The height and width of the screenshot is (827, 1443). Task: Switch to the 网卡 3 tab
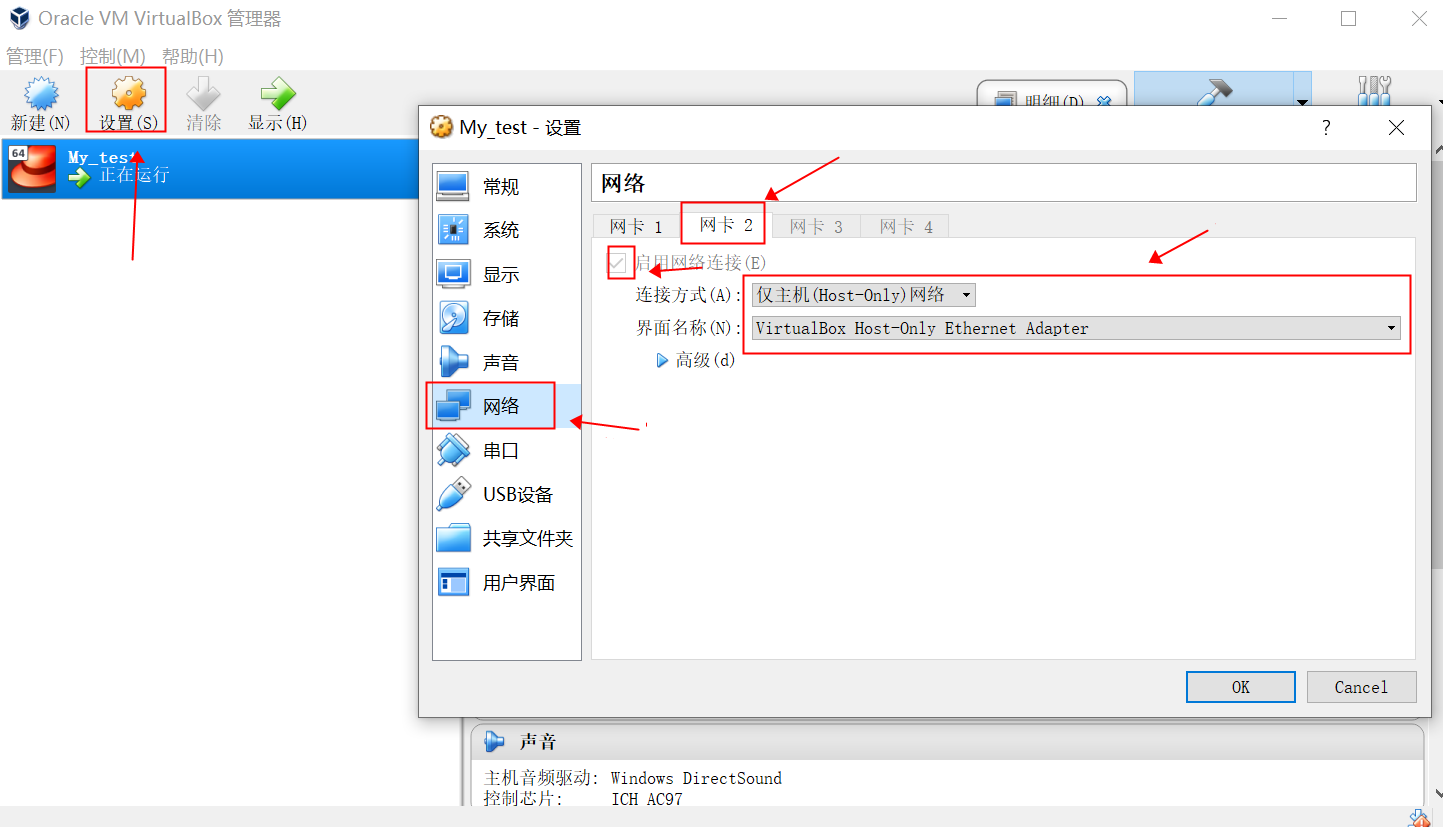[815, 226]
